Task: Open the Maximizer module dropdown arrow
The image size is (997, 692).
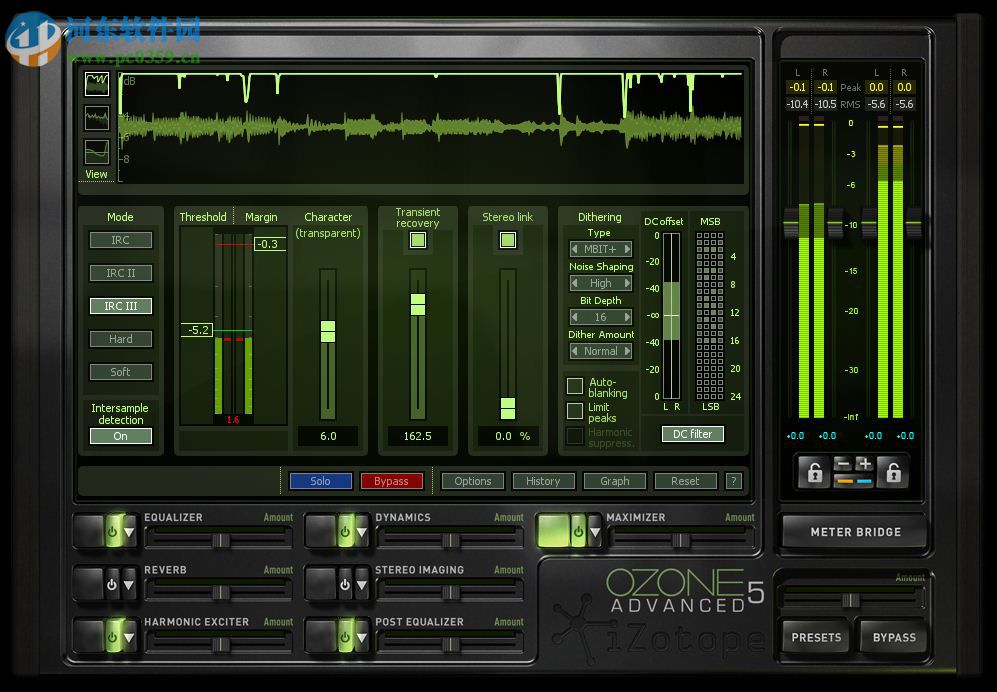Action: click(595, 532)
